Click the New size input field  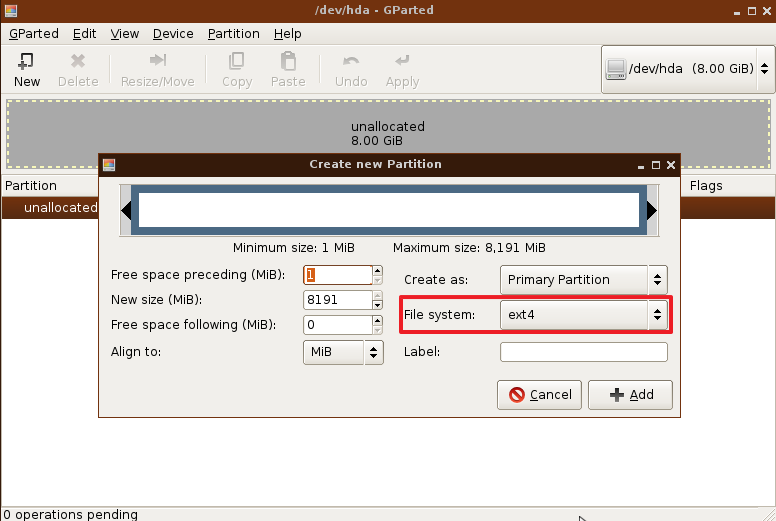(338, 300)
